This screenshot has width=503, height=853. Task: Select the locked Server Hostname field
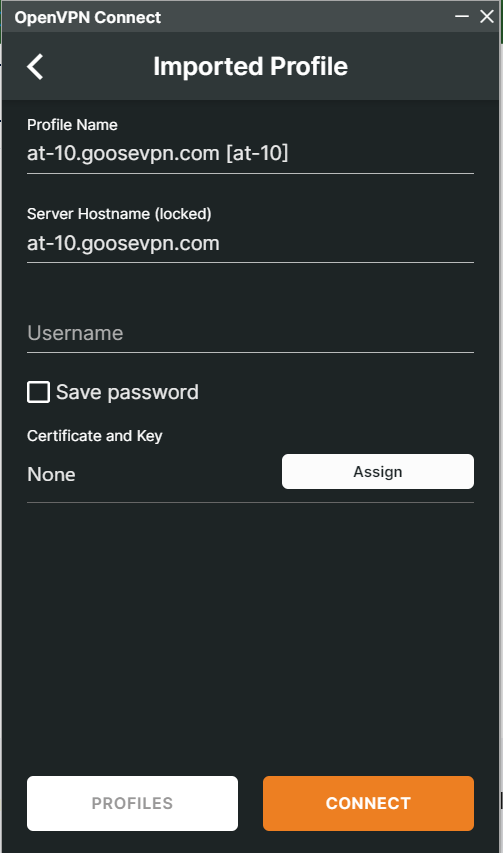250,243
